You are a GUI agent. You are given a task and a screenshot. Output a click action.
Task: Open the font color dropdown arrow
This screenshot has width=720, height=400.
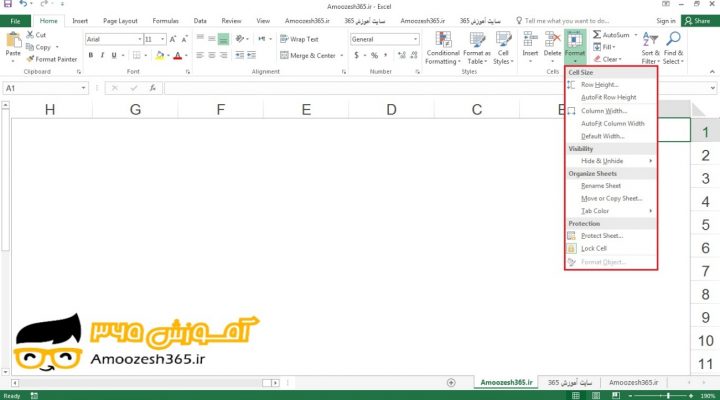pos(186,56)
